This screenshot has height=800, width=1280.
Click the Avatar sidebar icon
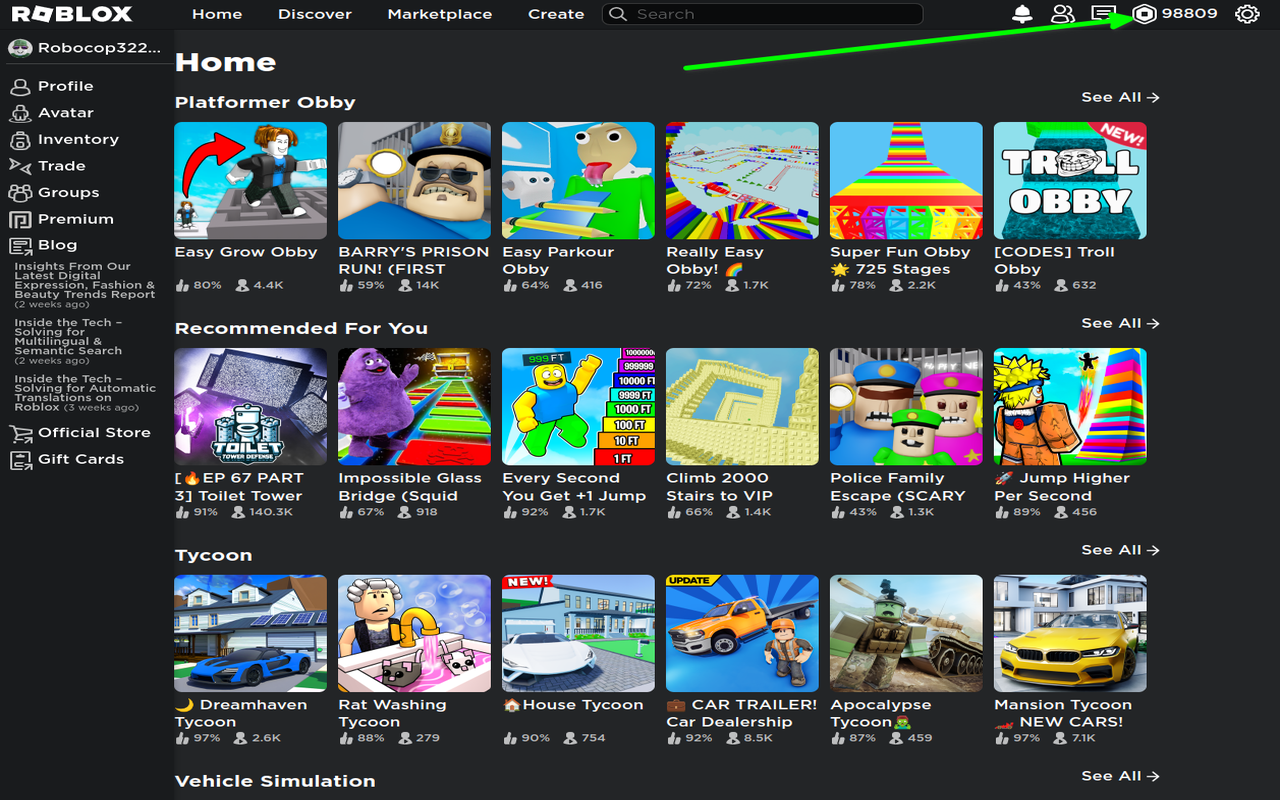(20, 113)
